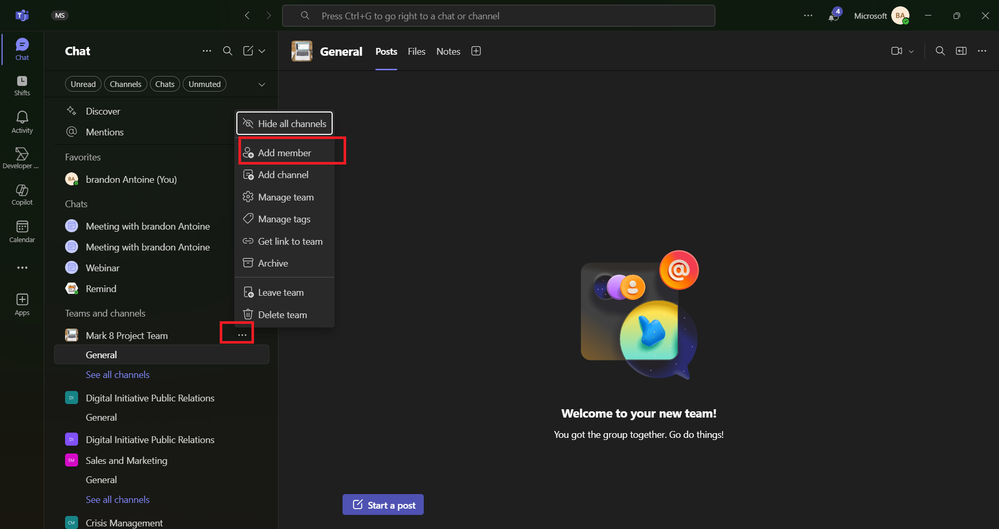Find in channel using the header search icon
The height and width of the screenshot is (529, 999).
pos(940,51)
